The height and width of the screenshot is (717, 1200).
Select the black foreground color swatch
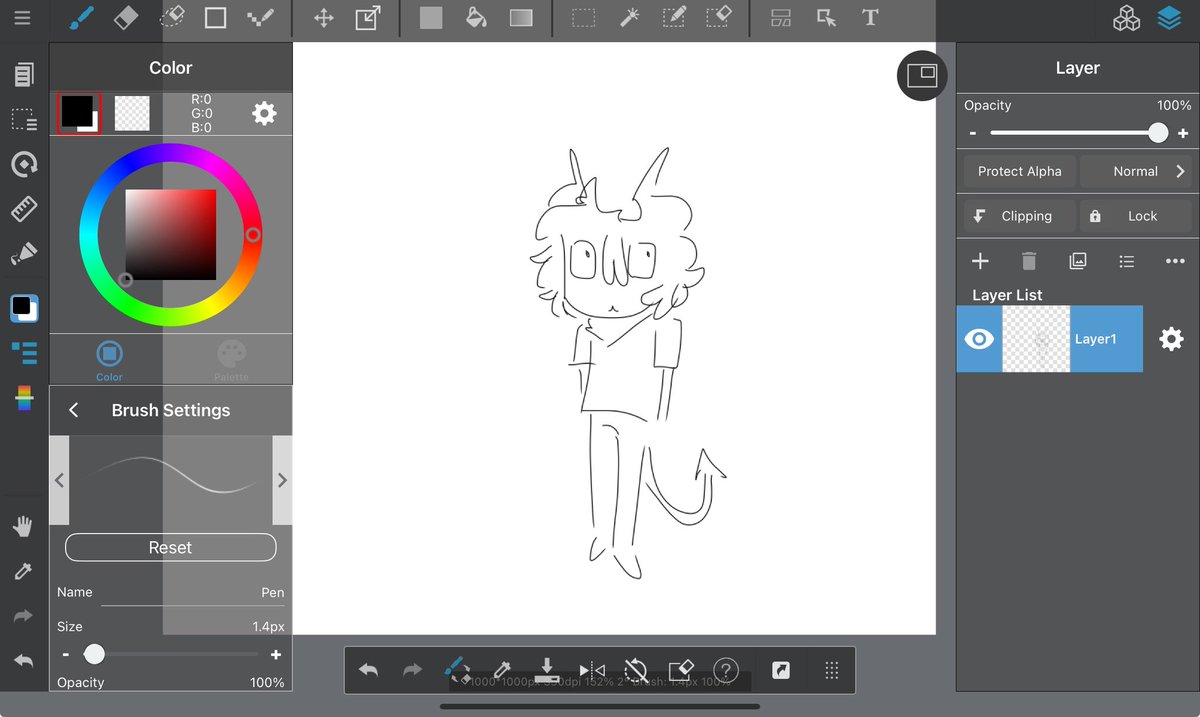pos(78,113)
